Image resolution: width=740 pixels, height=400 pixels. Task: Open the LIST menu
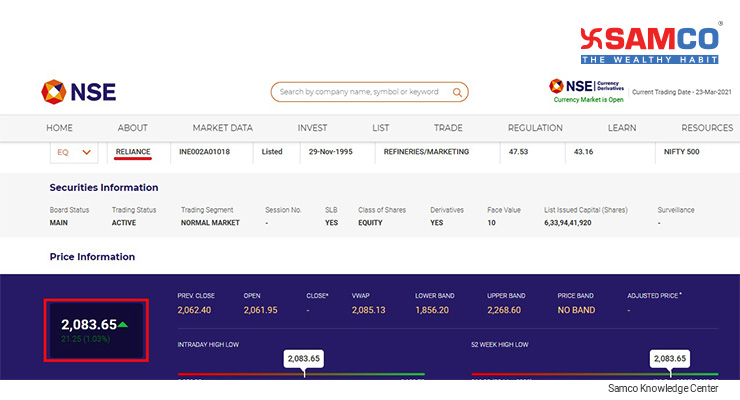(x=380, y=128)
